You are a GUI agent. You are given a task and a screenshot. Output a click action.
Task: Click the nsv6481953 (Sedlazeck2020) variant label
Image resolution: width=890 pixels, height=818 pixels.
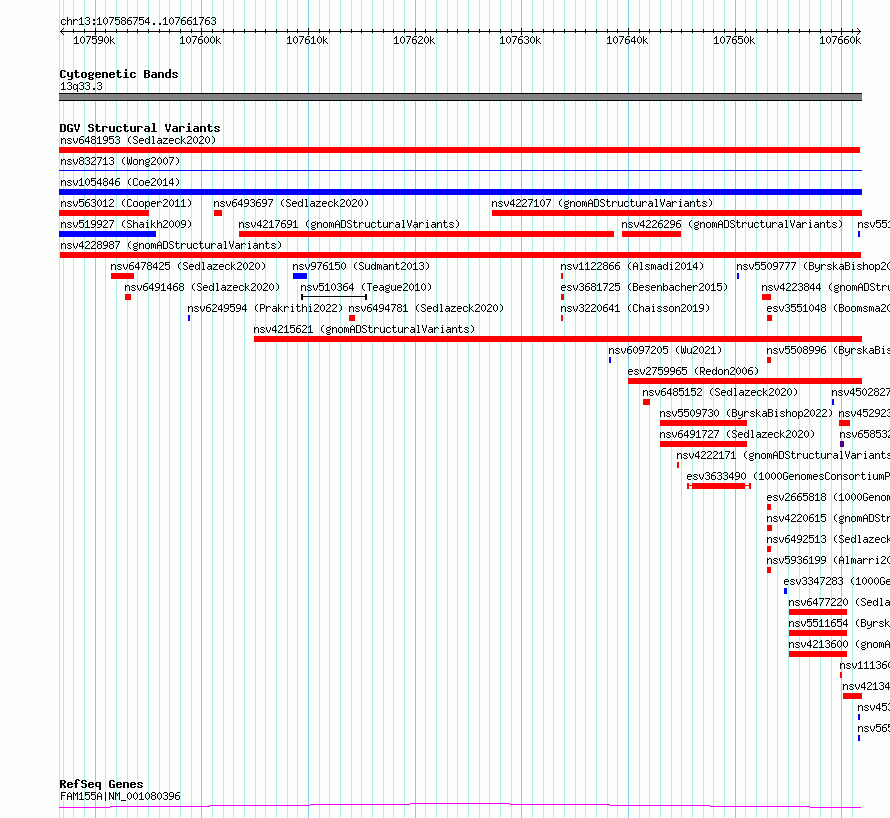coord(138,140)
